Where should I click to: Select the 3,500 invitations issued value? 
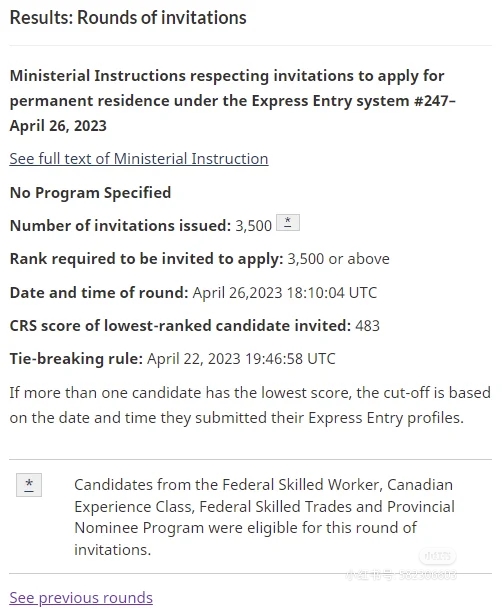click(x=253, y=226)
